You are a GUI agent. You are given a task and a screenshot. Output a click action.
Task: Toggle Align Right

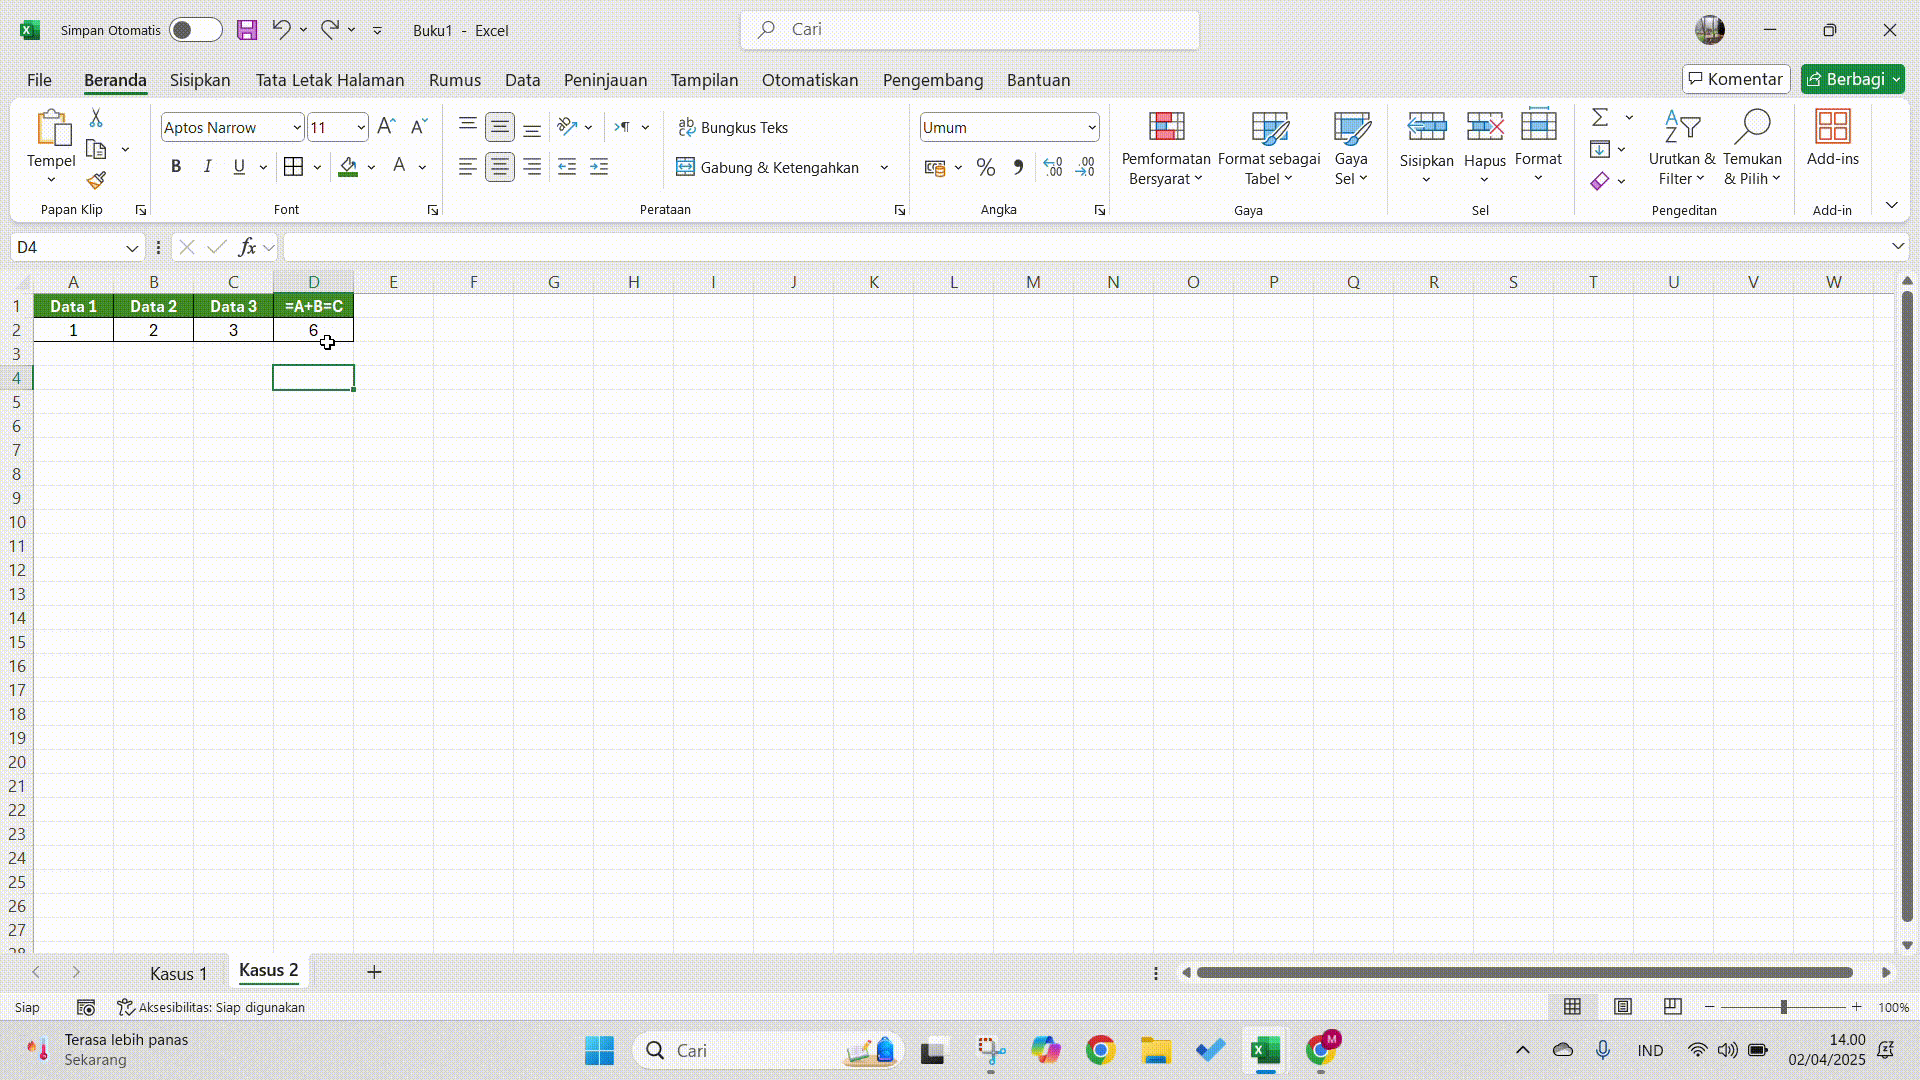click(532, 167)
